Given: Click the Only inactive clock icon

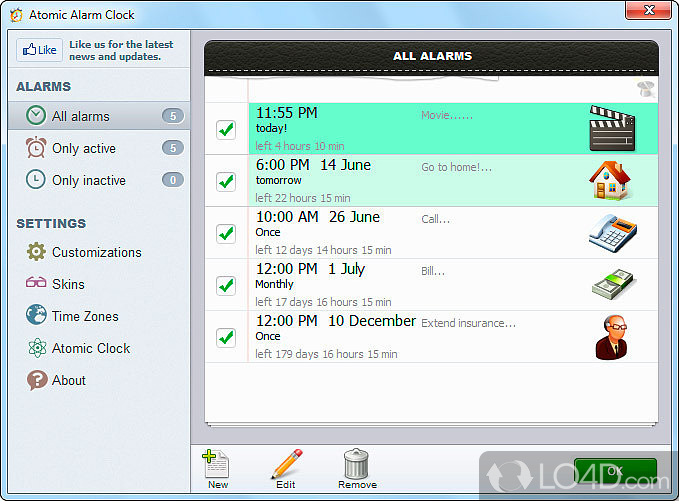Looking at the screenshot, I should [x=36, y=179].
